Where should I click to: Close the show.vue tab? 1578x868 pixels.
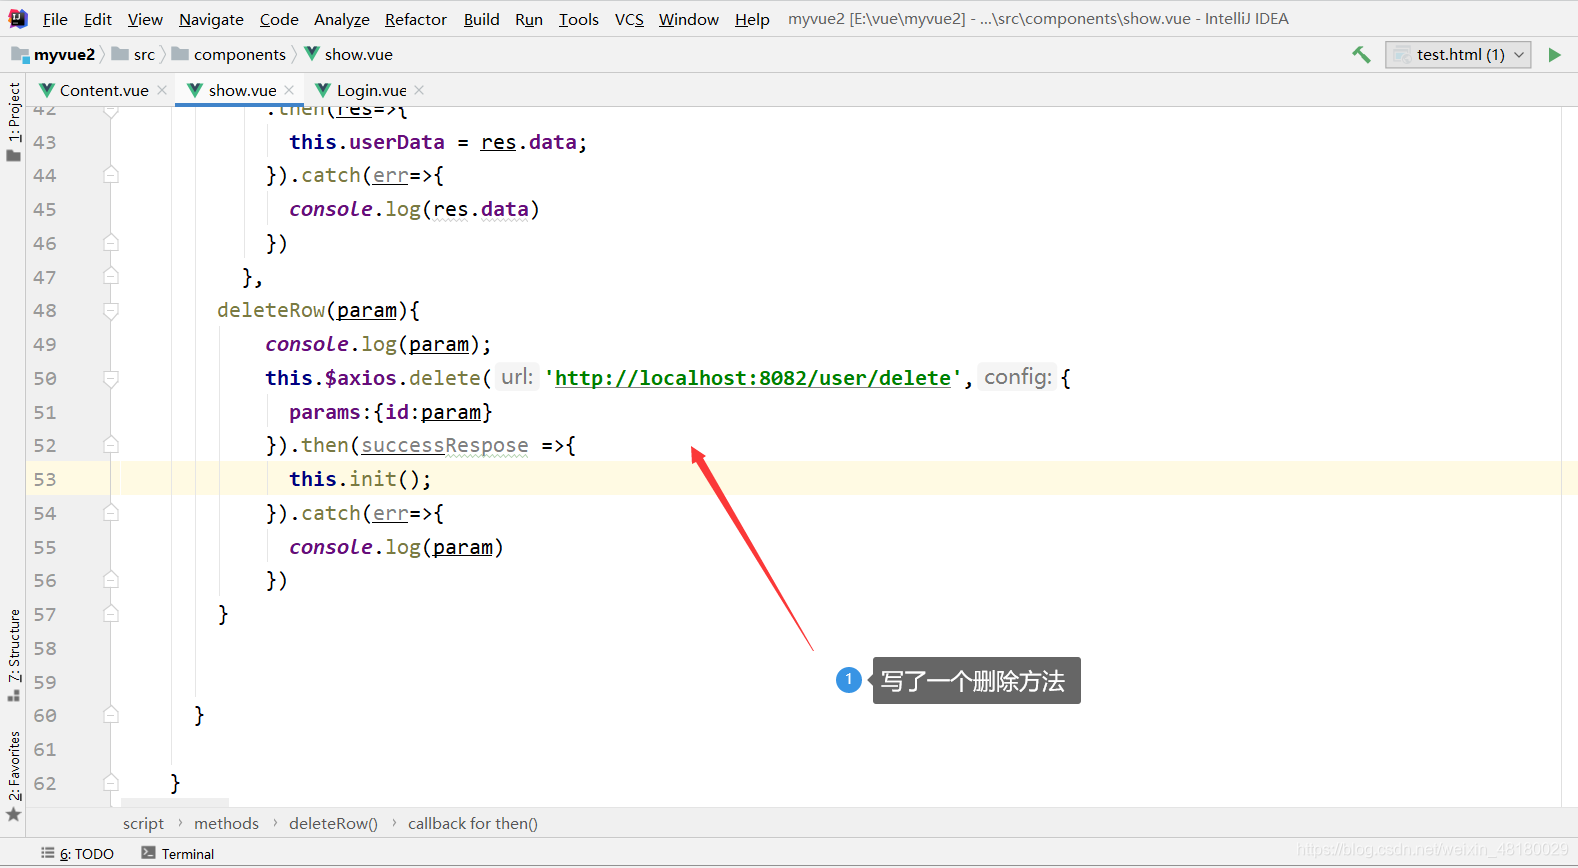pos(289,90)
